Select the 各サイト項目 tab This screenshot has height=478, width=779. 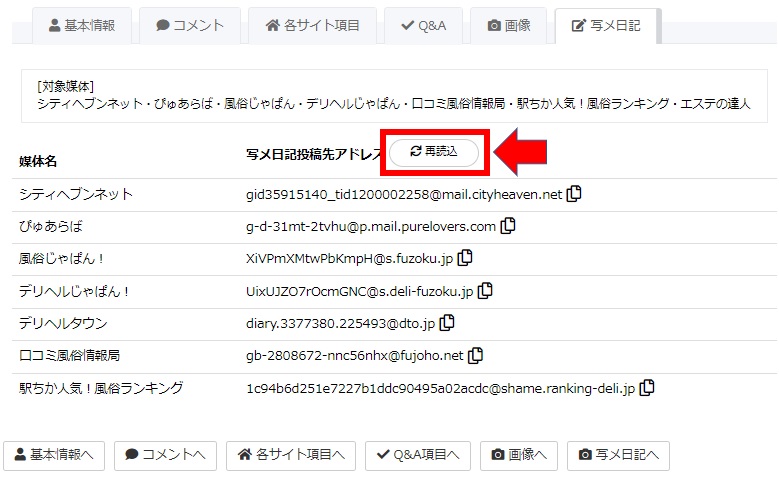click(312, 25)
